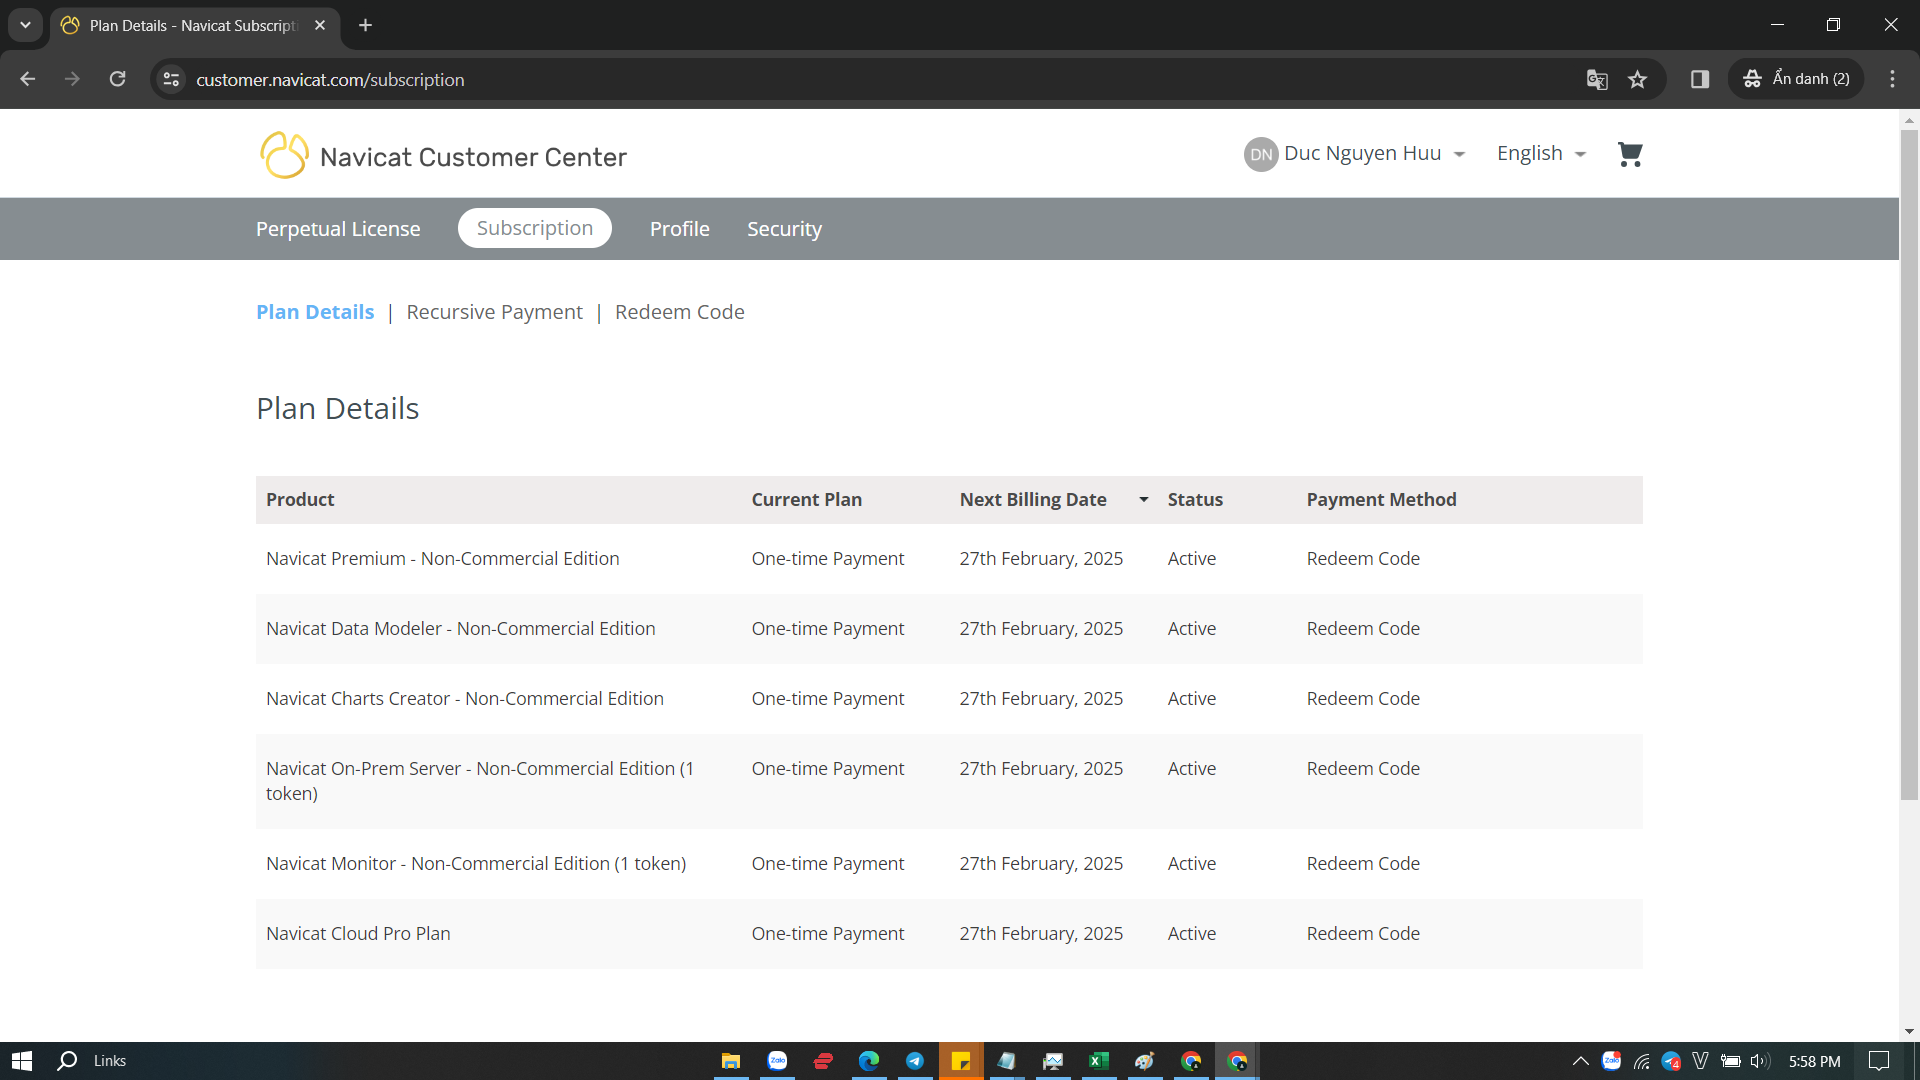Click the battery icon in system tray
1920x1080 pixels.
(x=1730, y=1061)
